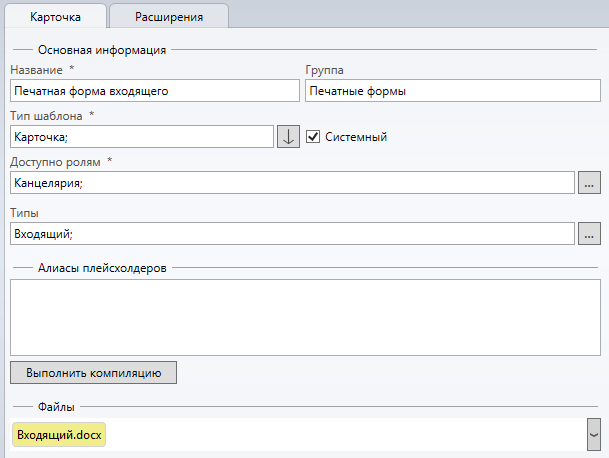Screen dimensions: 609x458
Task: Click the Тип шаблона field
Action: point(140,137)
